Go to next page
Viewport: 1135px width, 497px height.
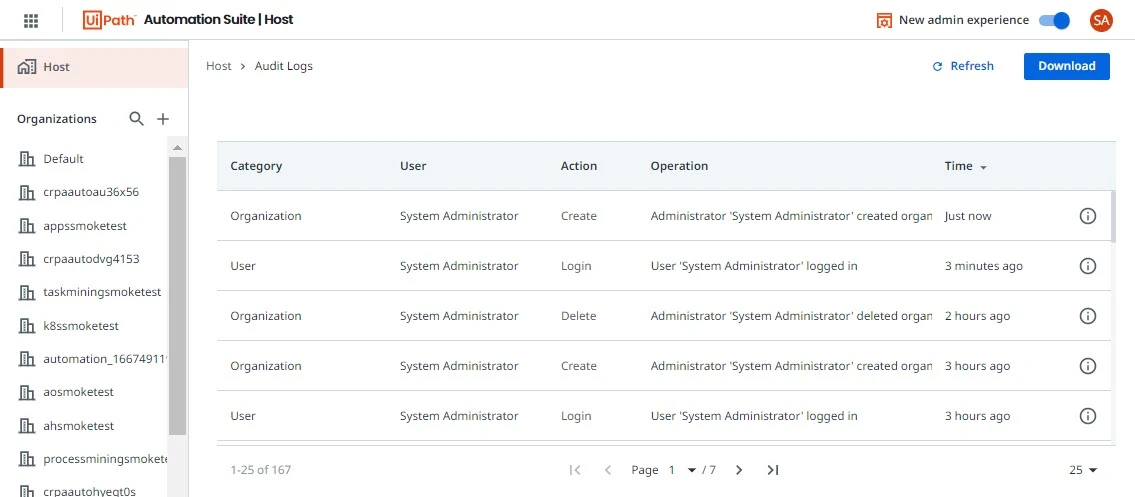click(739, 470)
